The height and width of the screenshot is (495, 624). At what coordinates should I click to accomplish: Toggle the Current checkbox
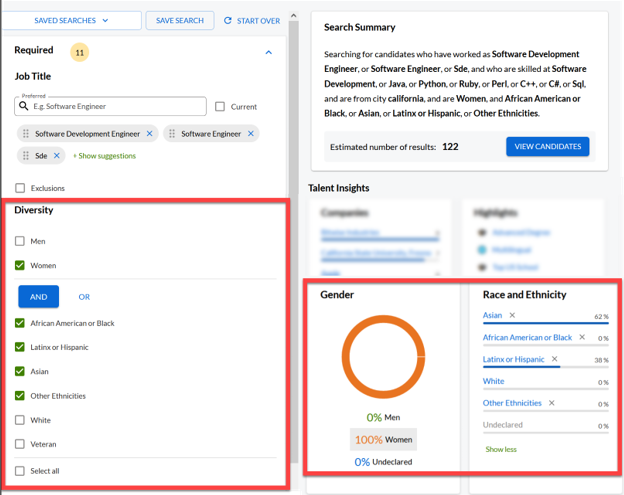[x=220, y=107]
